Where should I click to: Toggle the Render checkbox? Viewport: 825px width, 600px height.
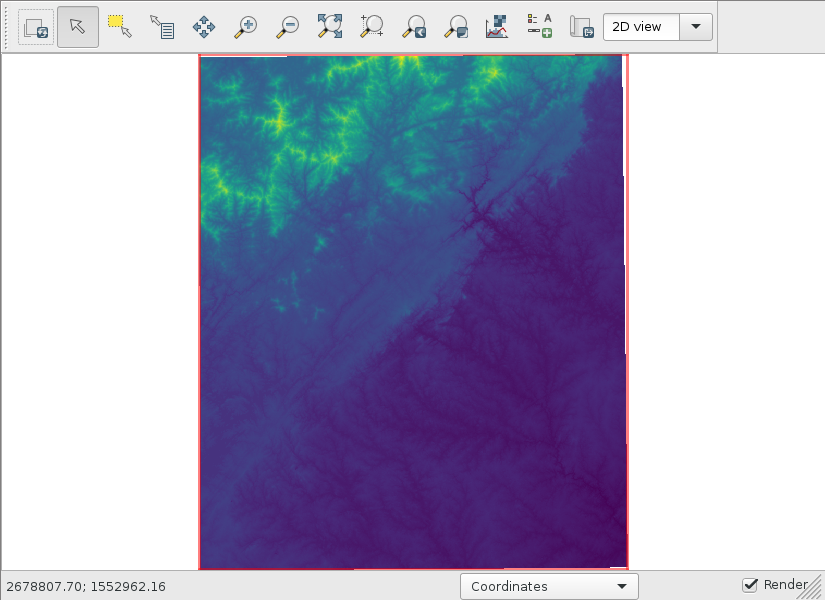(x=750, y=585)
